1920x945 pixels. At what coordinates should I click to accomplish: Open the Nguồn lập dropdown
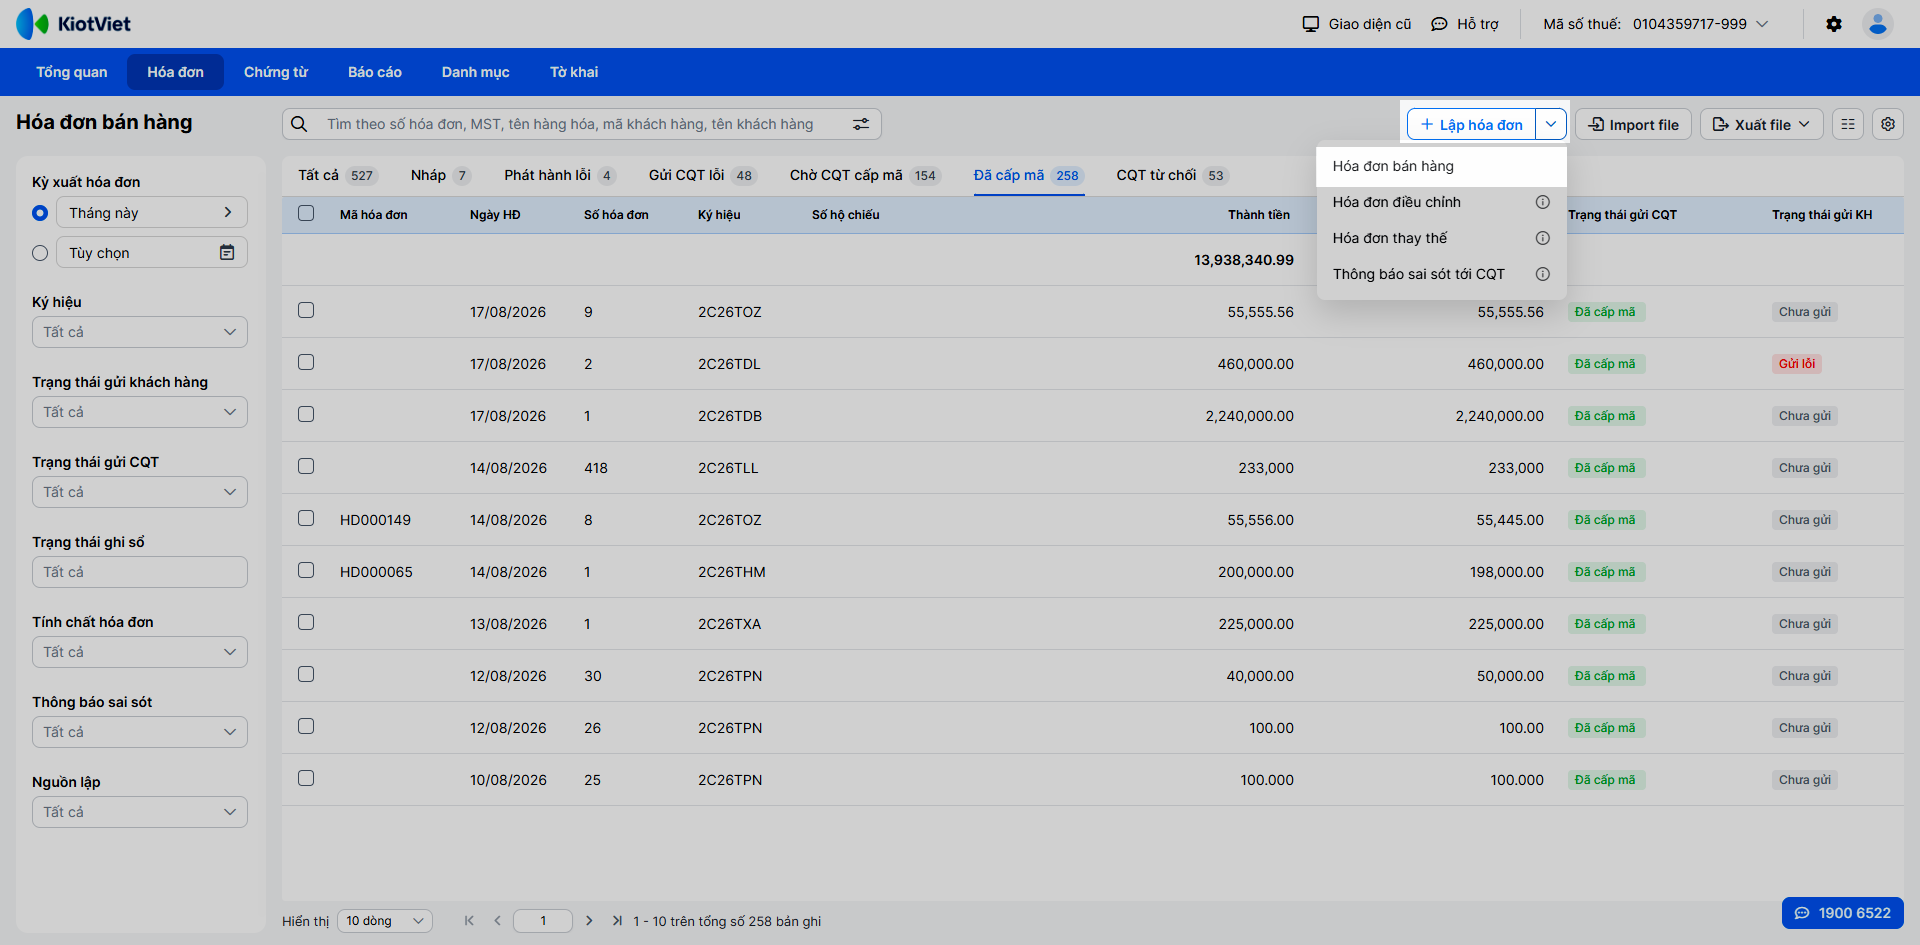[x=140, y=812]
